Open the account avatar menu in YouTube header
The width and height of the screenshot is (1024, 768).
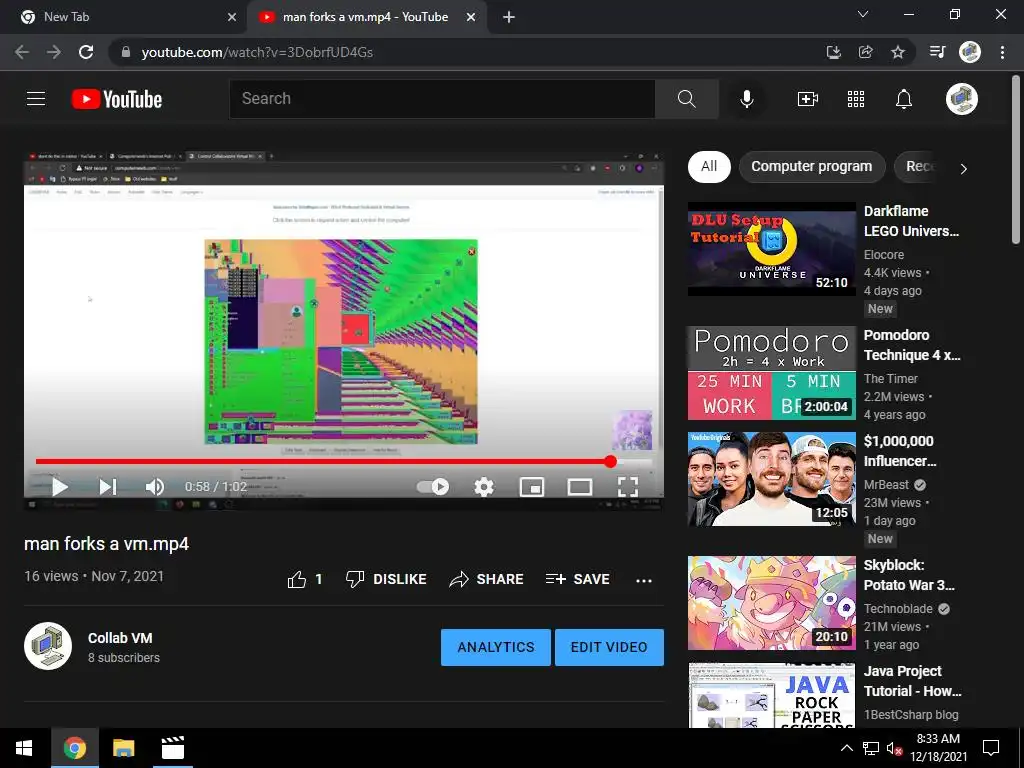click(962, 99)
